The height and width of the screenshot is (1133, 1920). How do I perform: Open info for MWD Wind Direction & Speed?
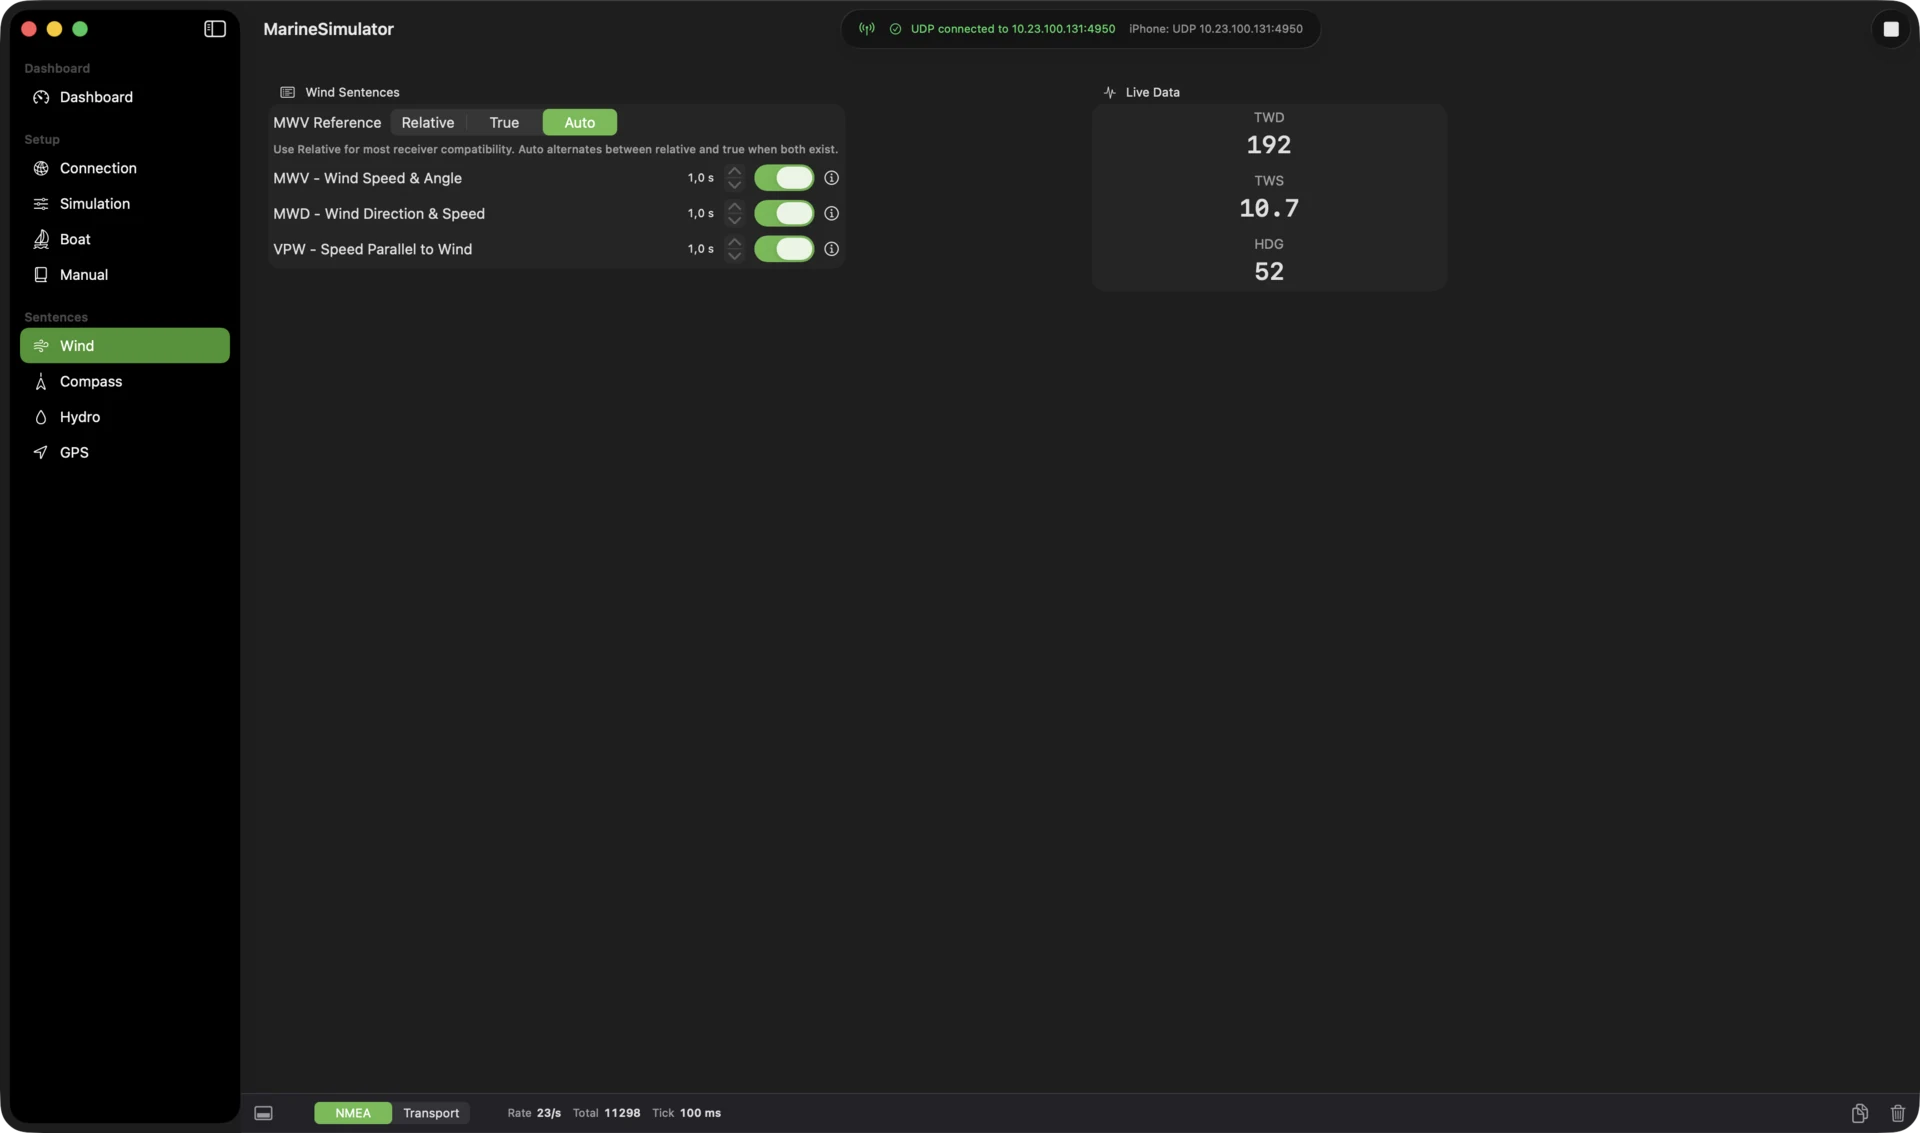(831, 213)
